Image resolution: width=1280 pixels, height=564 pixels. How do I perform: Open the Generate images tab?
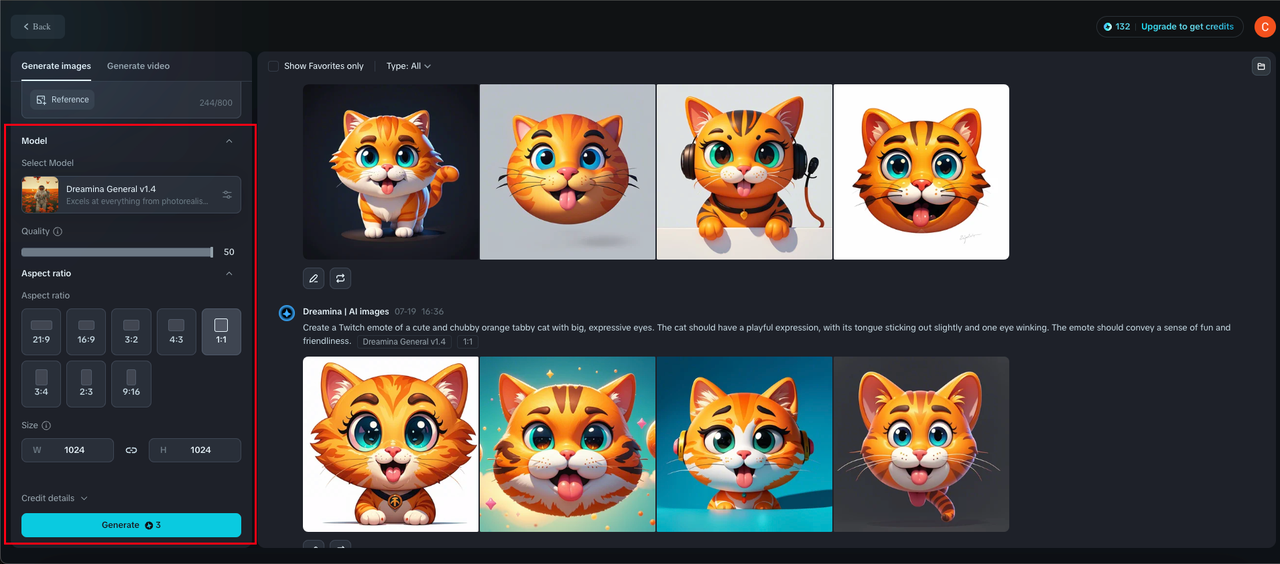click(56, 66)
